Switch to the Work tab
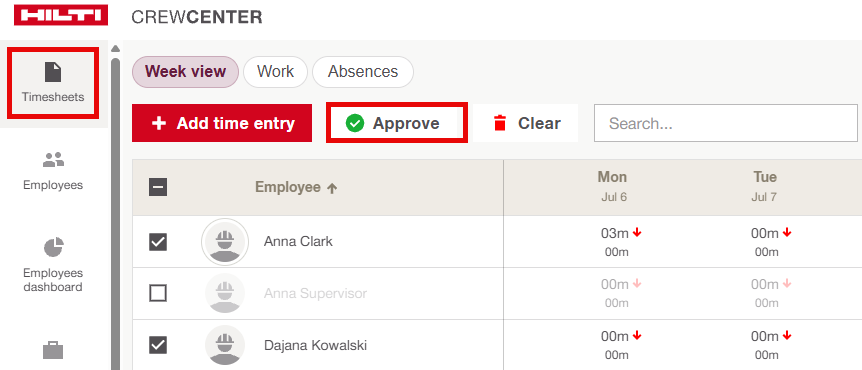Viewport: 862px width, 370px height. [x=275, y=72]
